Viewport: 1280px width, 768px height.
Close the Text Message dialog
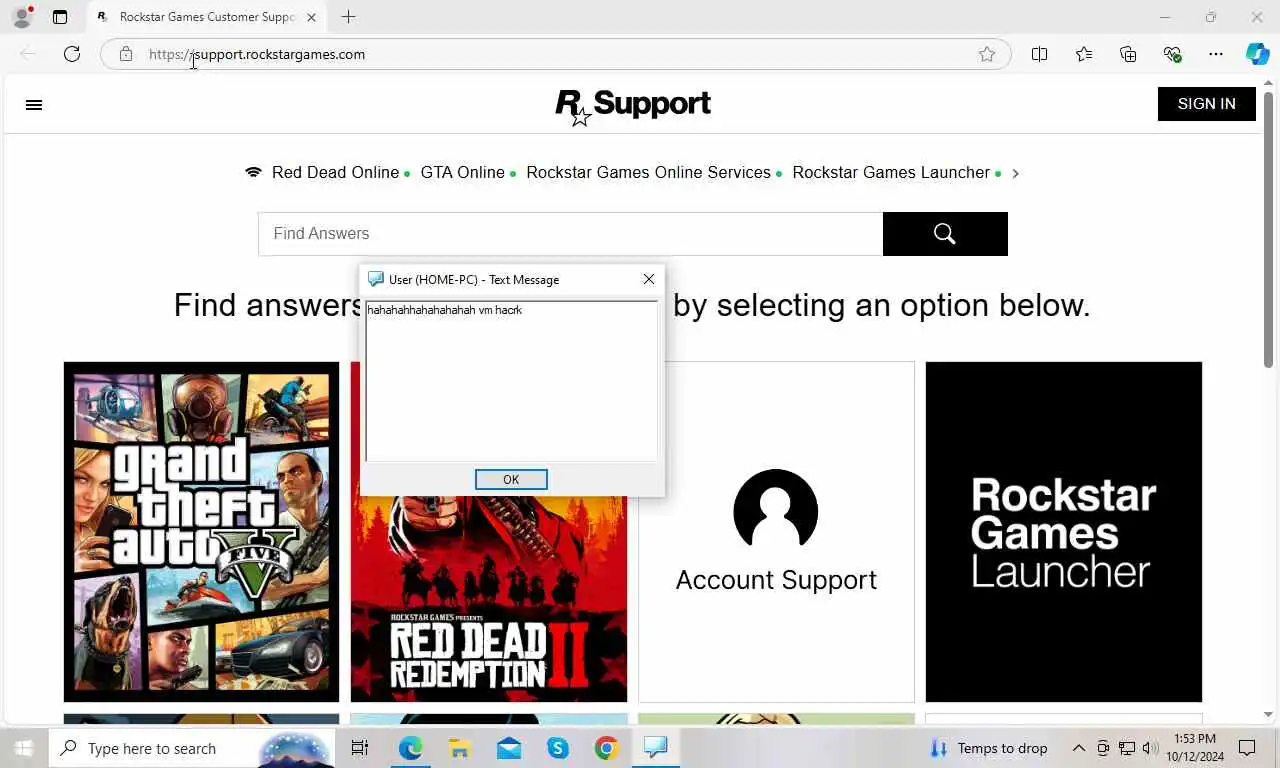[649, 279]
